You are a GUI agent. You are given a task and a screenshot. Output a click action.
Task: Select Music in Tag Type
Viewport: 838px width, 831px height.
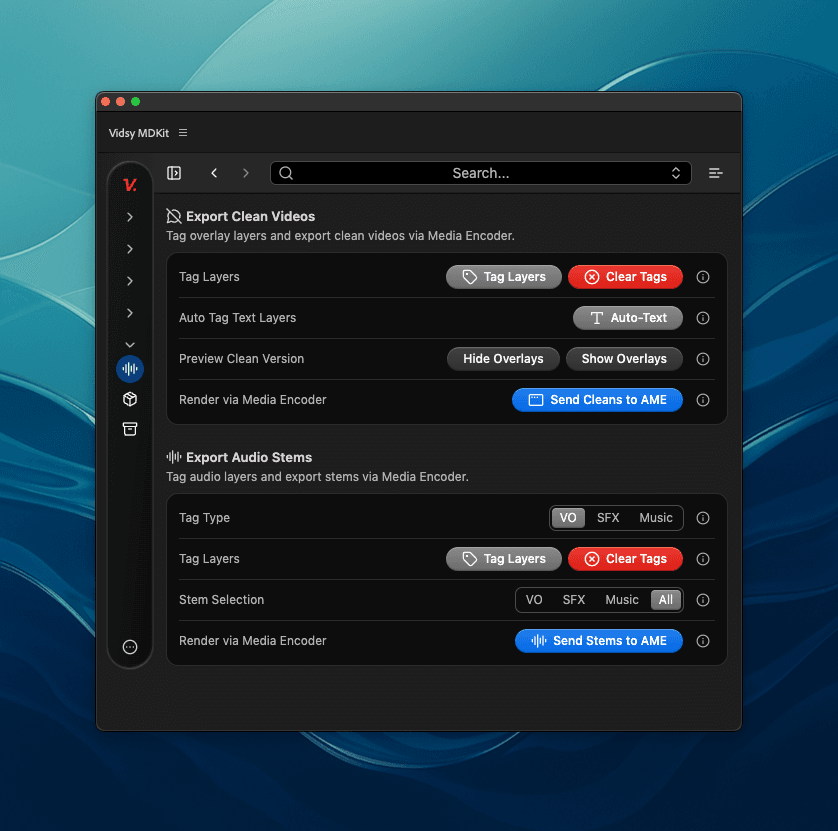[656, 518]
